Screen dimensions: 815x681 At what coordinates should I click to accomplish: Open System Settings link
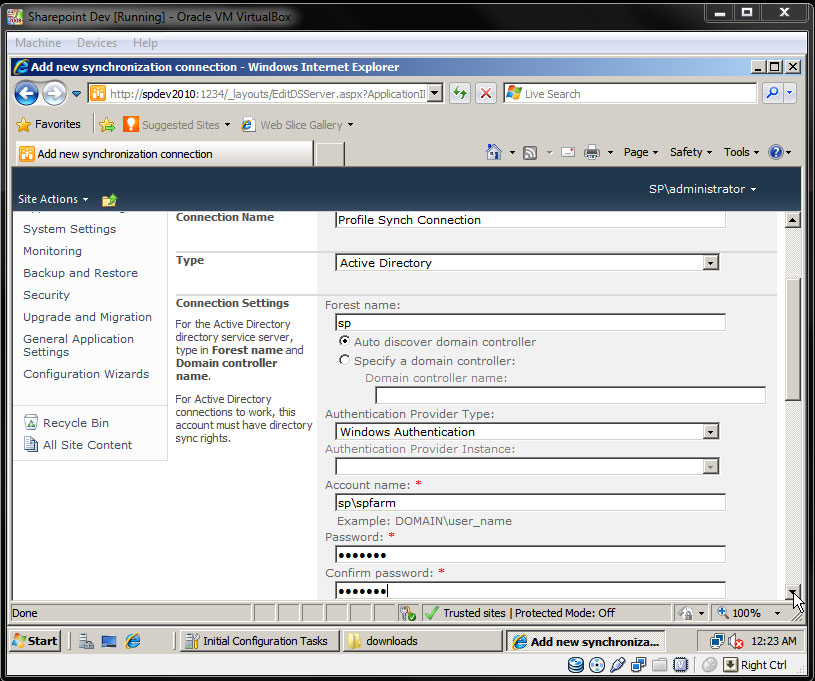(69, 229)
